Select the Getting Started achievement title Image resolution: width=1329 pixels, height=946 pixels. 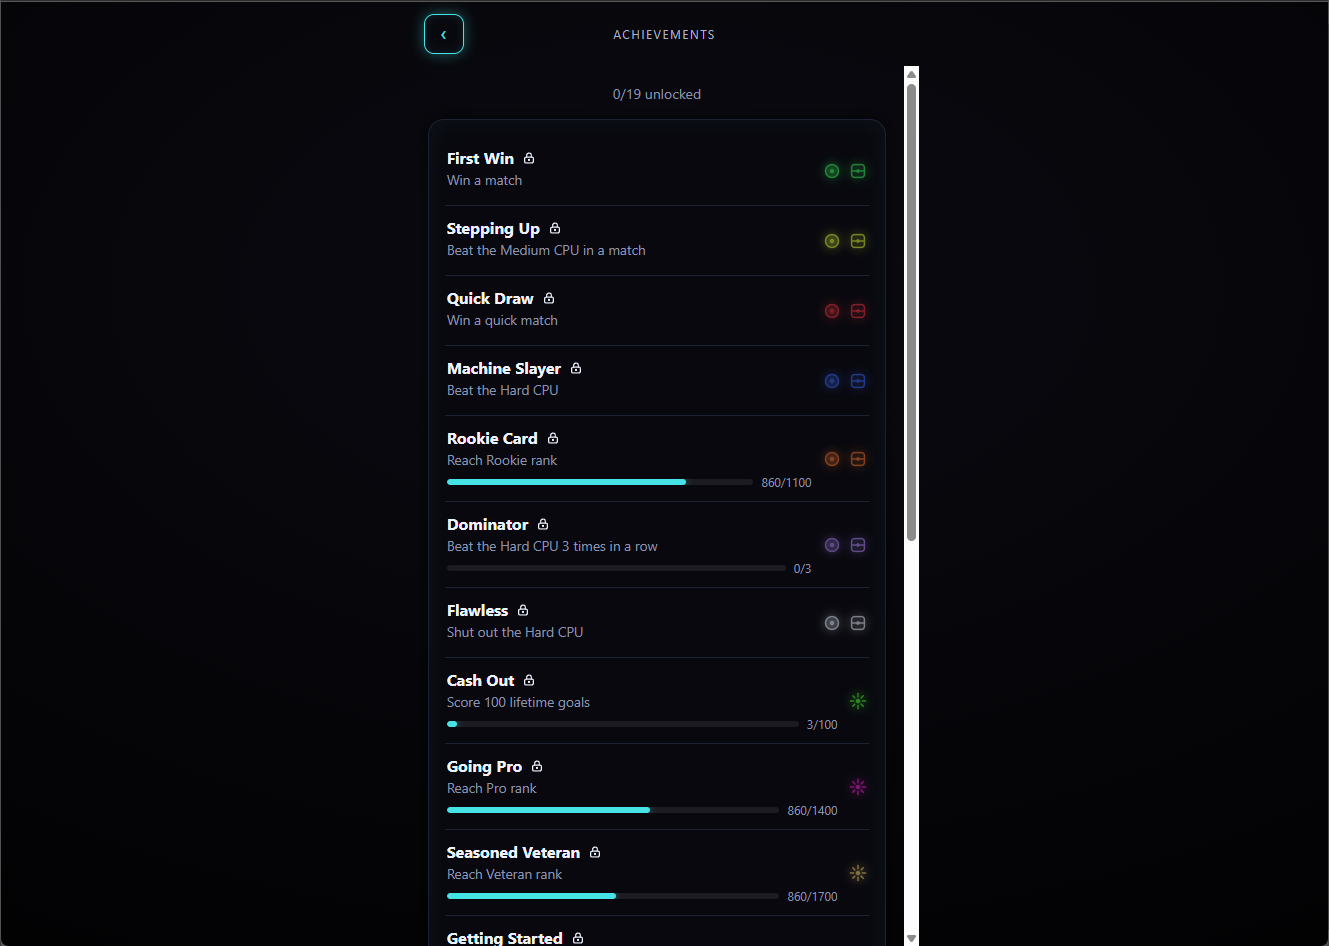click(x=505, y=938)
